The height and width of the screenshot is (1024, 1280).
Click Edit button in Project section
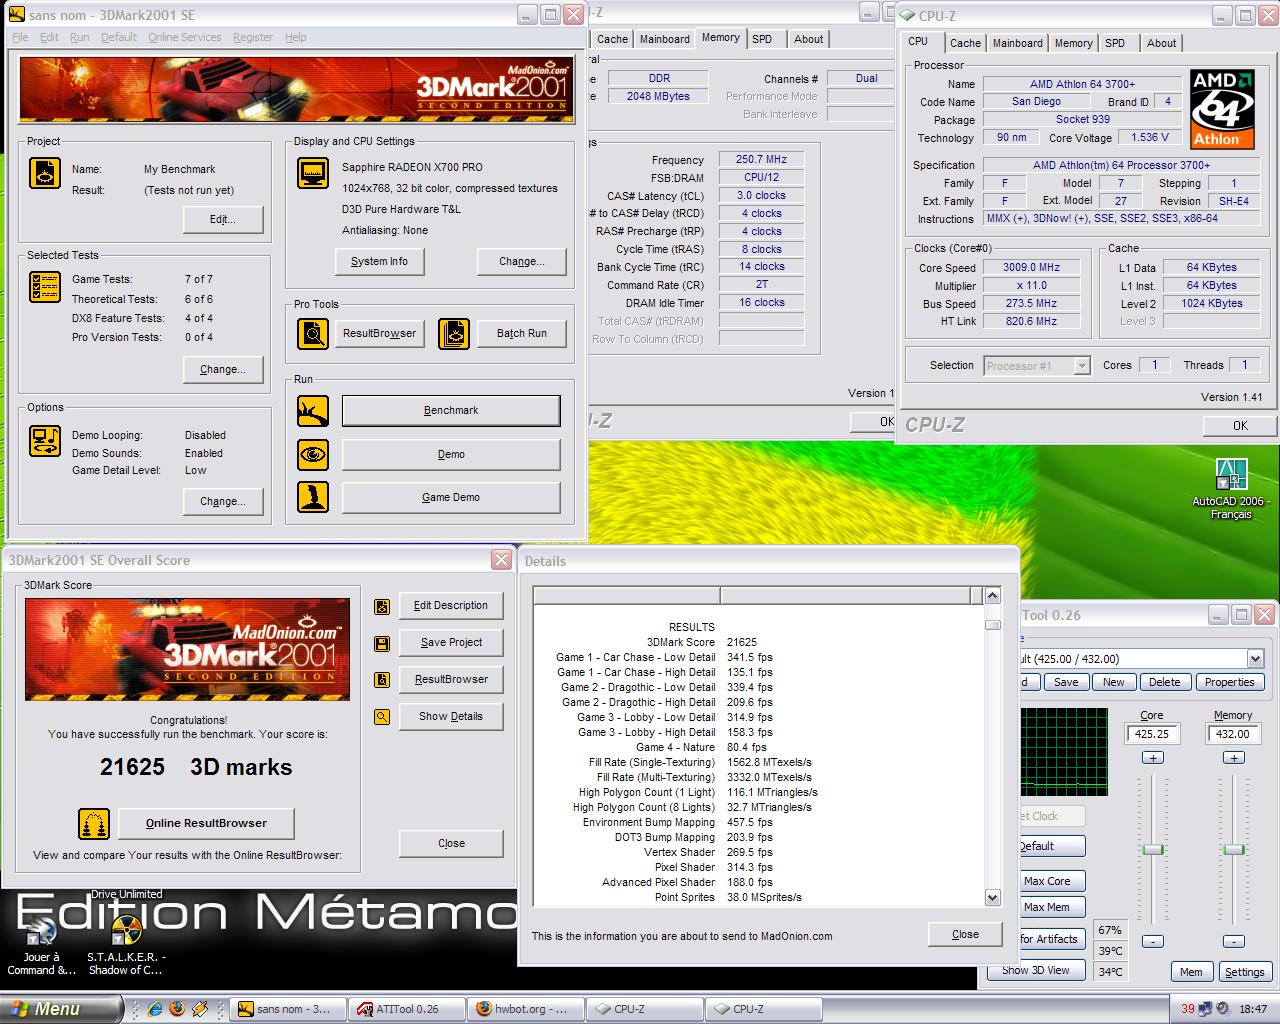[222, 219]
